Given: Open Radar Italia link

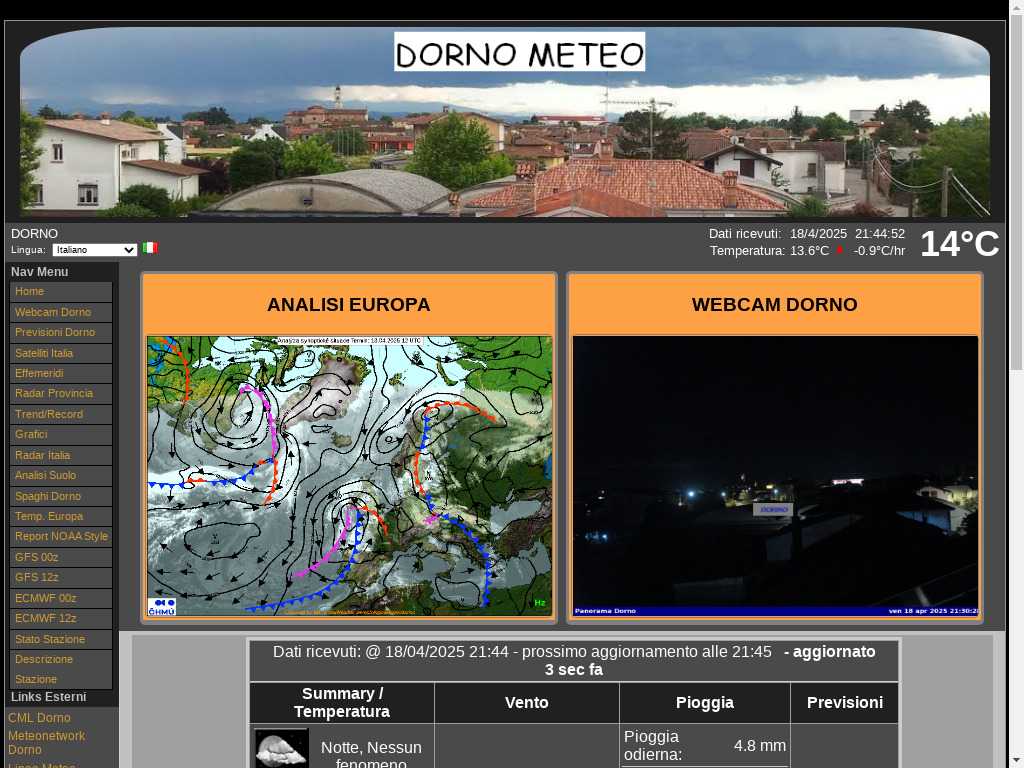Looking at the screenshot, I should (x=61, y=455).
